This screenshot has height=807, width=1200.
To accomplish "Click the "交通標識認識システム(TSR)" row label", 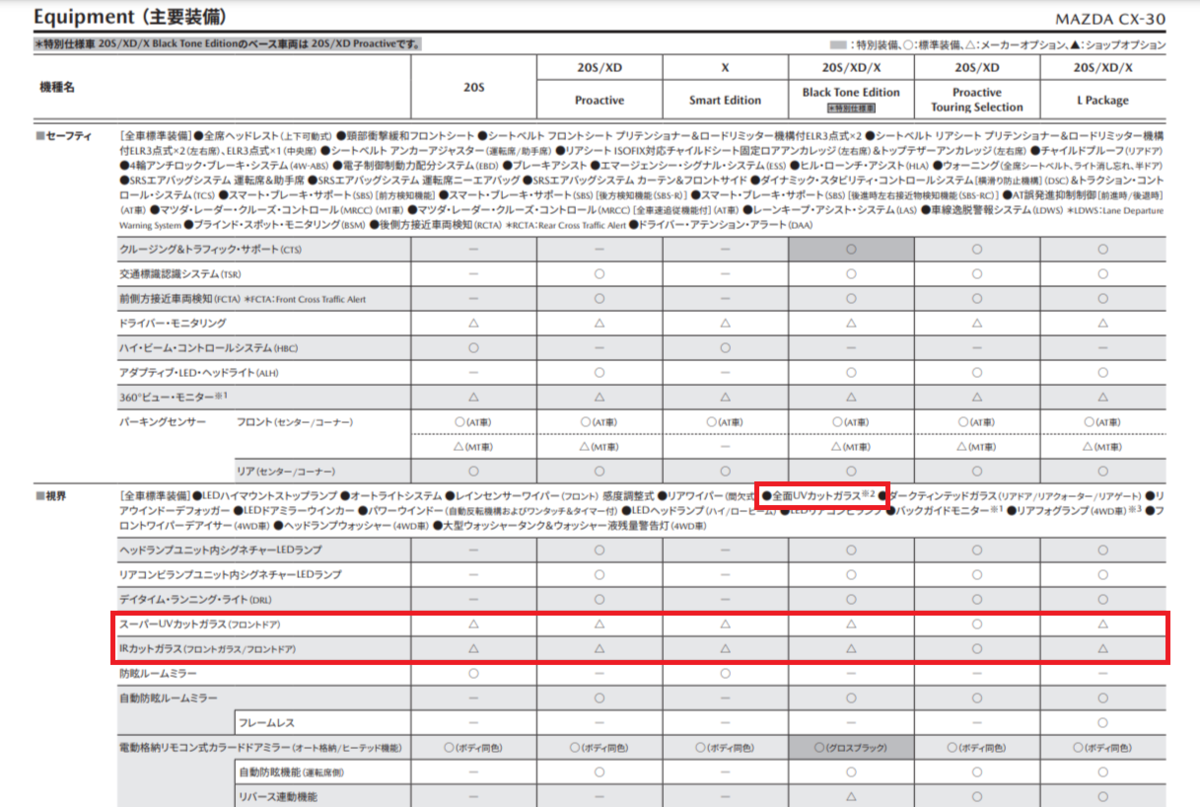I will [179, 274].
